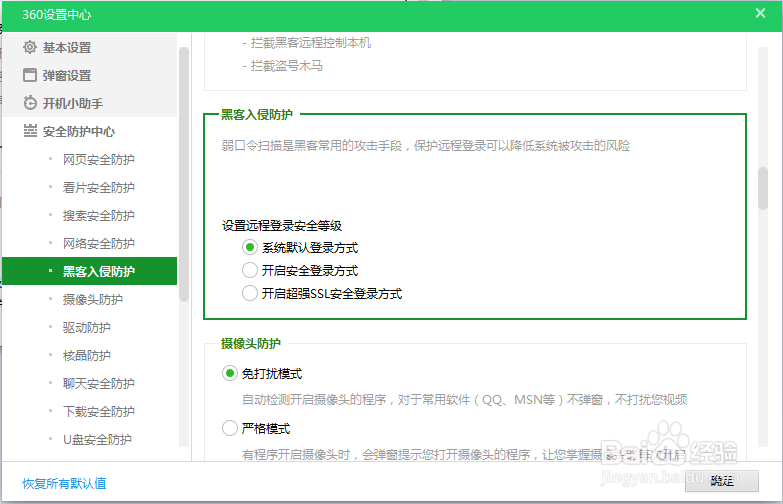Click the 确定 button
Viewport: 783px width, 504px height.
[722, 481]
